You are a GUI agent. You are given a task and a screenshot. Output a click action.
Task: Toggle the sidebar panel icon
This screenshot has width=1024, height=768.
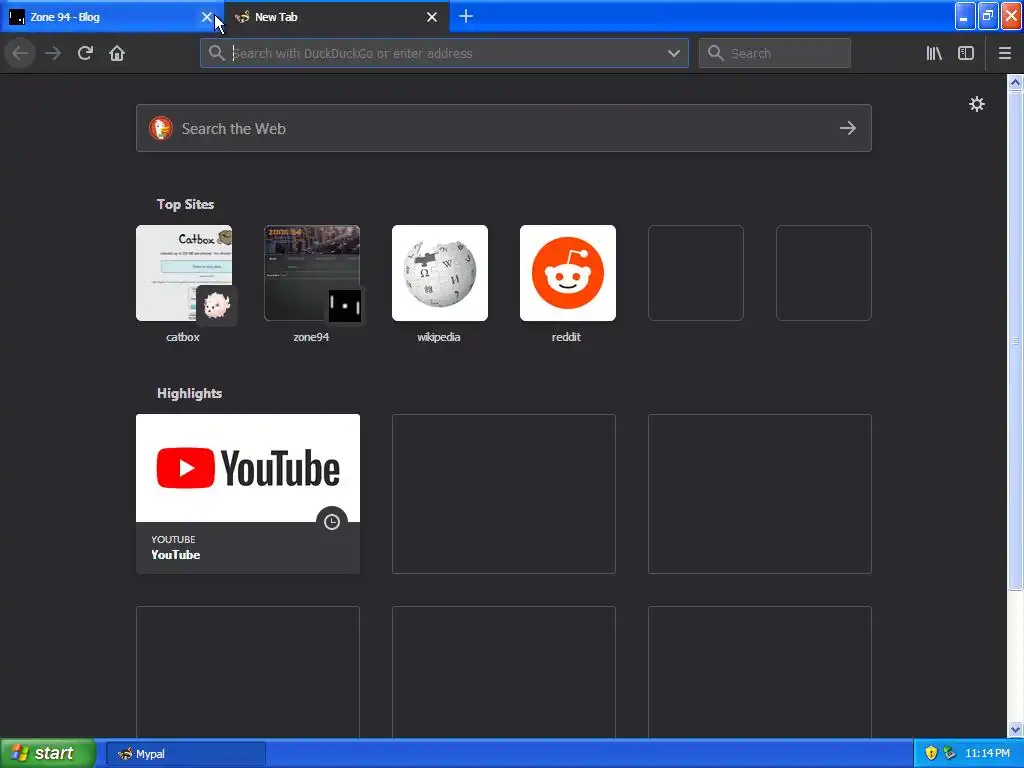[x=966, y=53]
